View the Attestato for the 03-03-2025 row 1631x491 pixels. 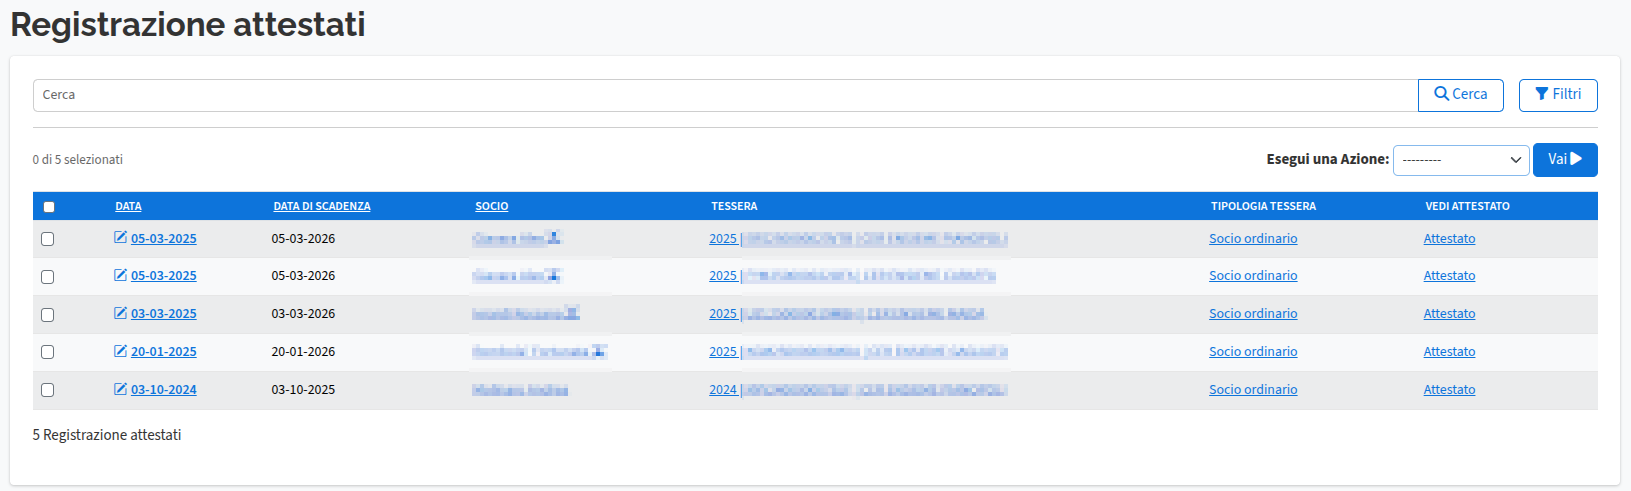tap(1449, 313)
